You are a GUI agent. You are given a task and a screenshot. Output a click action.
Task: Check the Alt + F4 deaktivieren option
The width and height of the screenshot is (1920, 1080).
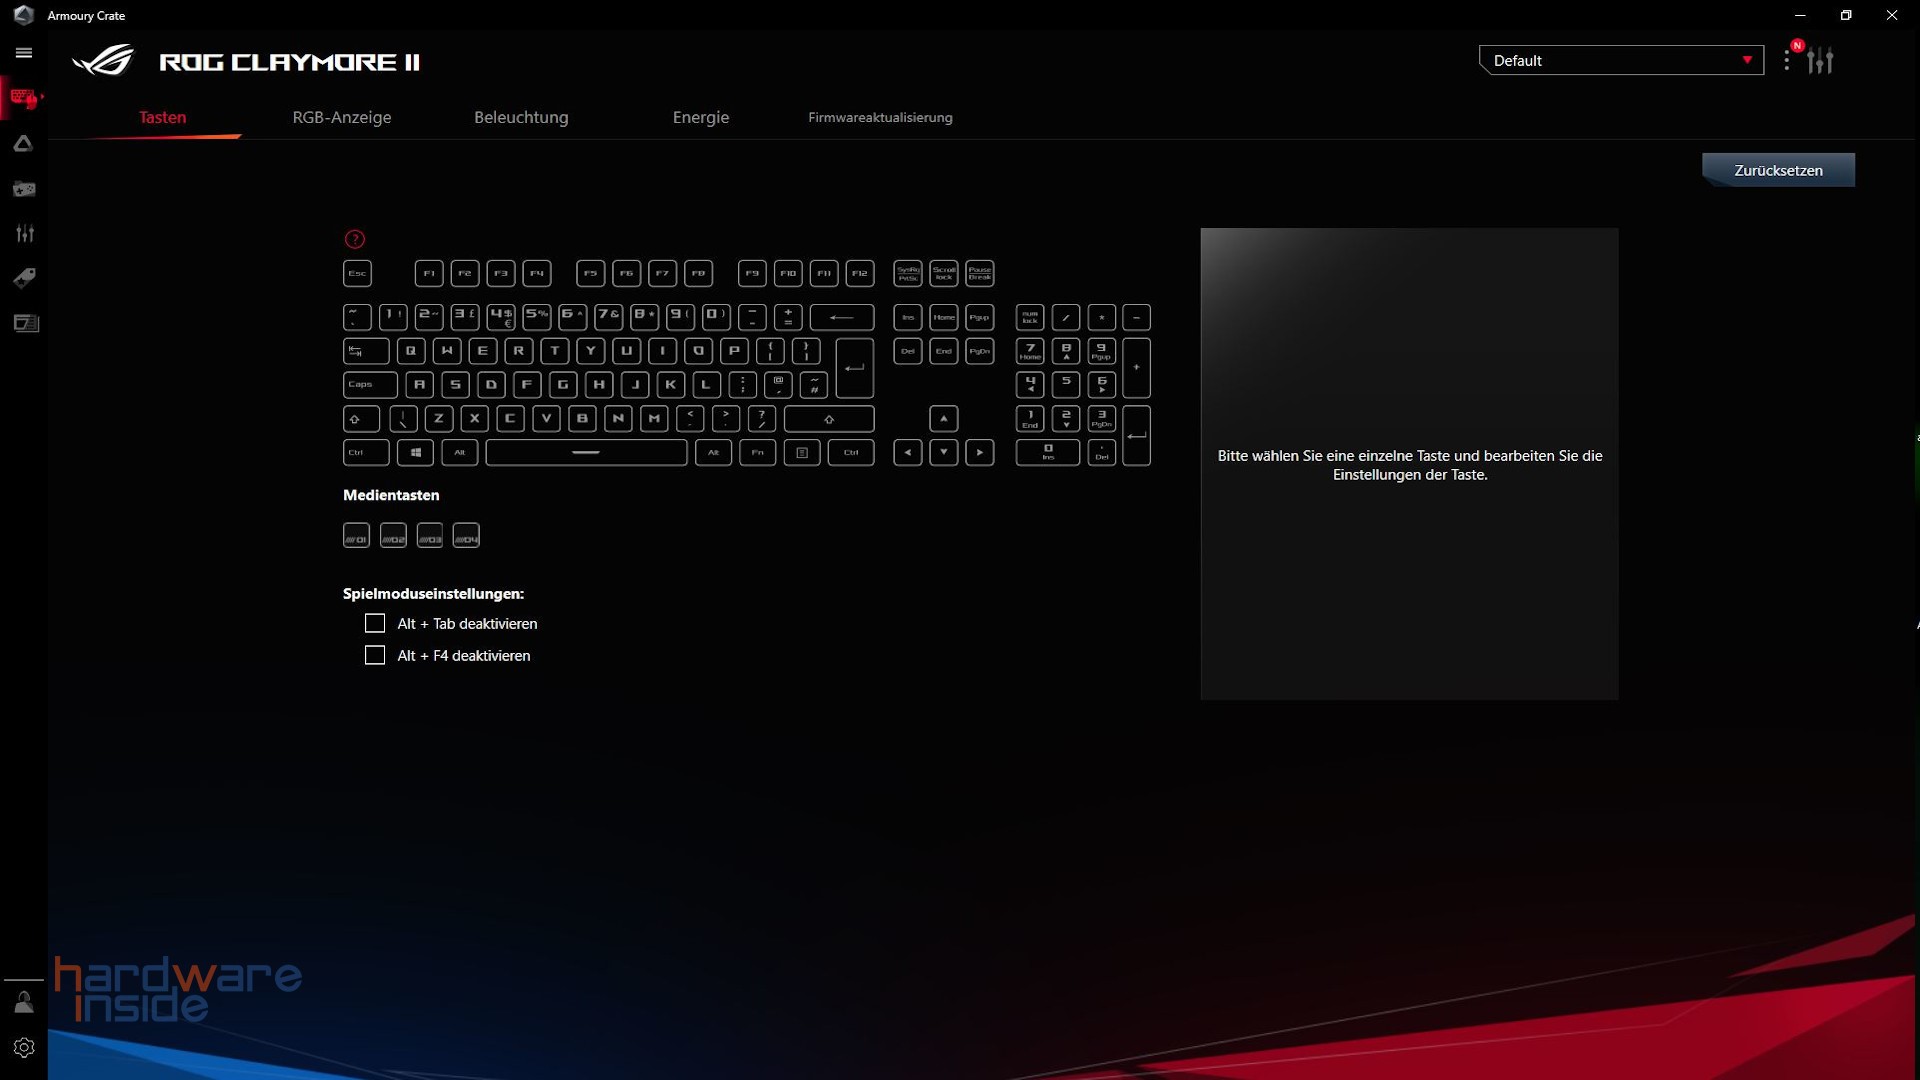(375, 655)
